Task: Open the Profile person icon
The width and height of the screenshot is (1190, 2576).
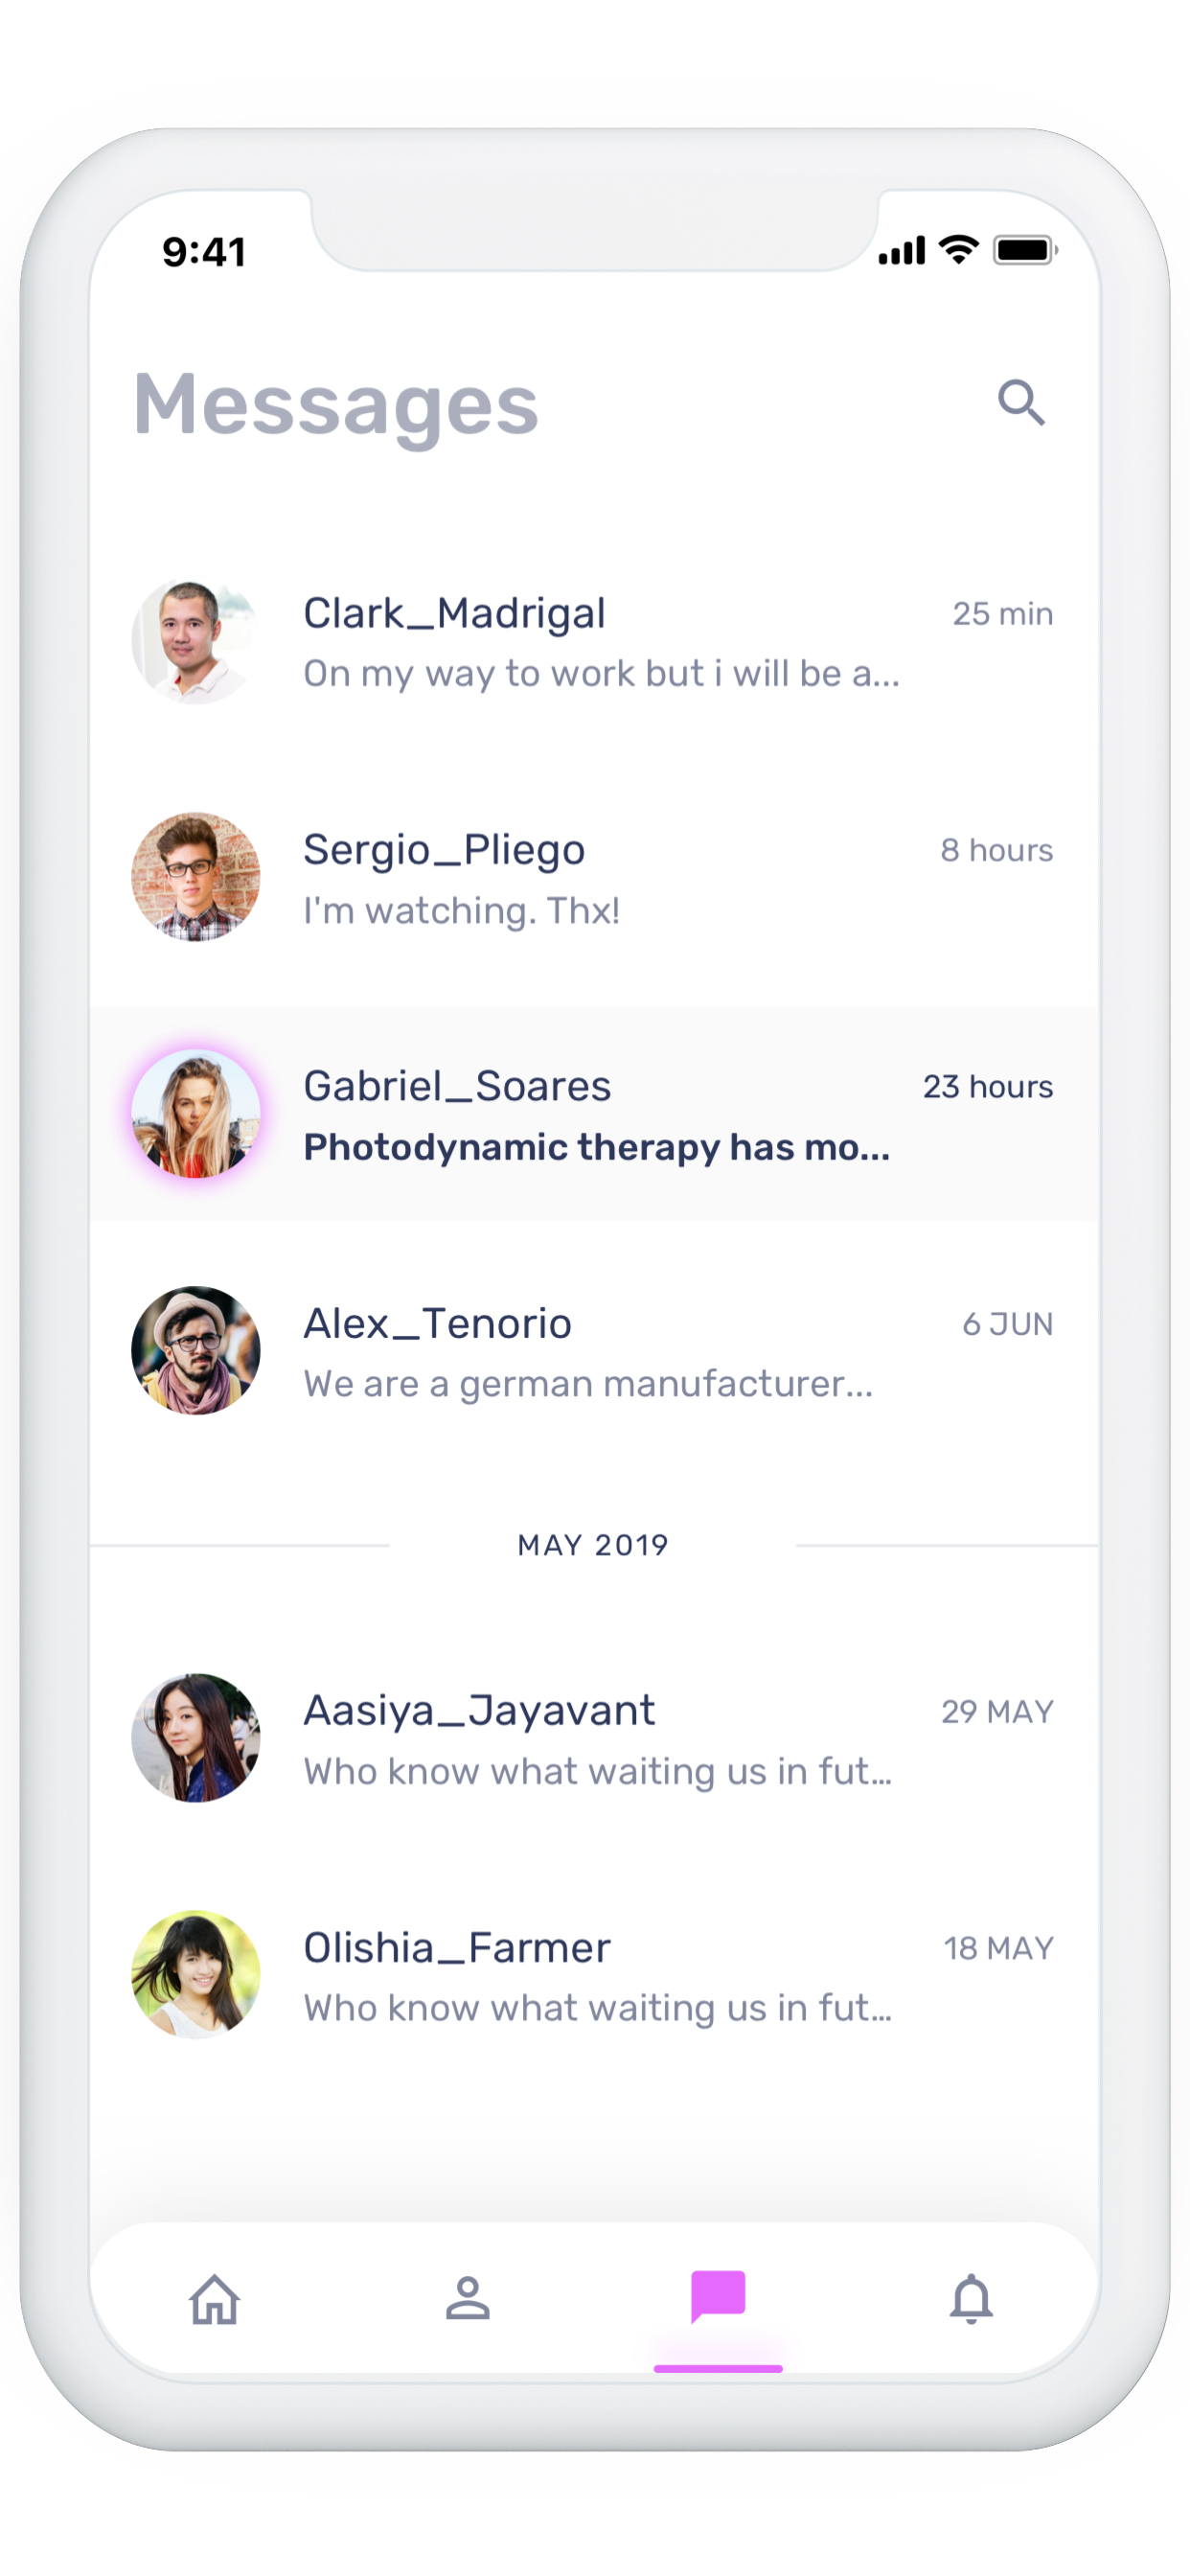Action: point(467,2298)
